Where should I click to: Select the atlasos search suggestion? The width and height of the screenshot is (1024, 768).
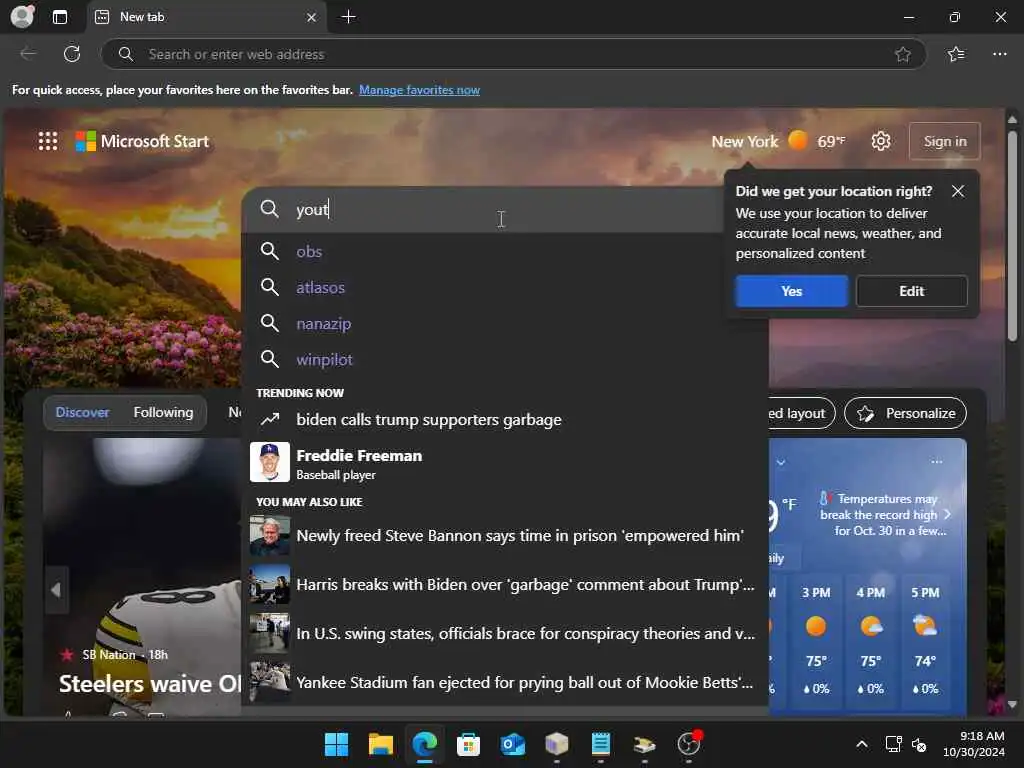click(x=505, y=287)
